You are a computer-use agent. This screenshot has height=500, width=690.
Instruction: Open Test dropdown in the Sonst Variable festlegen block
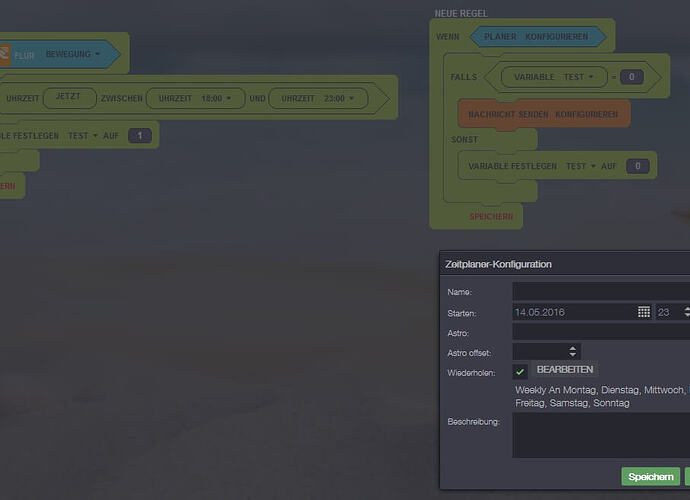click(x=580, y=166)
